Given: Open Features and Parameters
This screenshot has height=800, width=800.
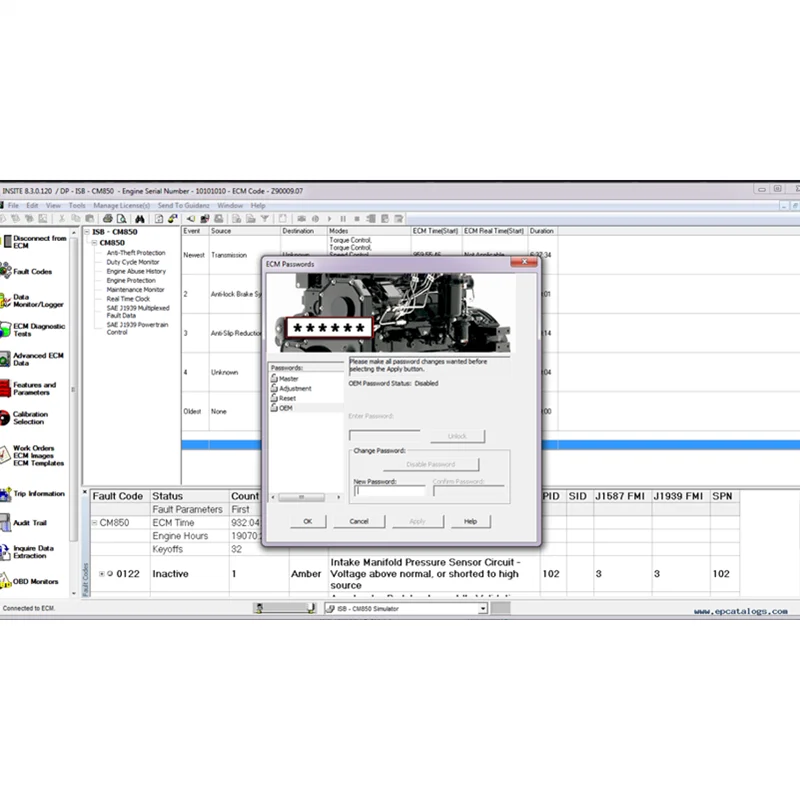Looking at the screenshot, I should (29, 388).
